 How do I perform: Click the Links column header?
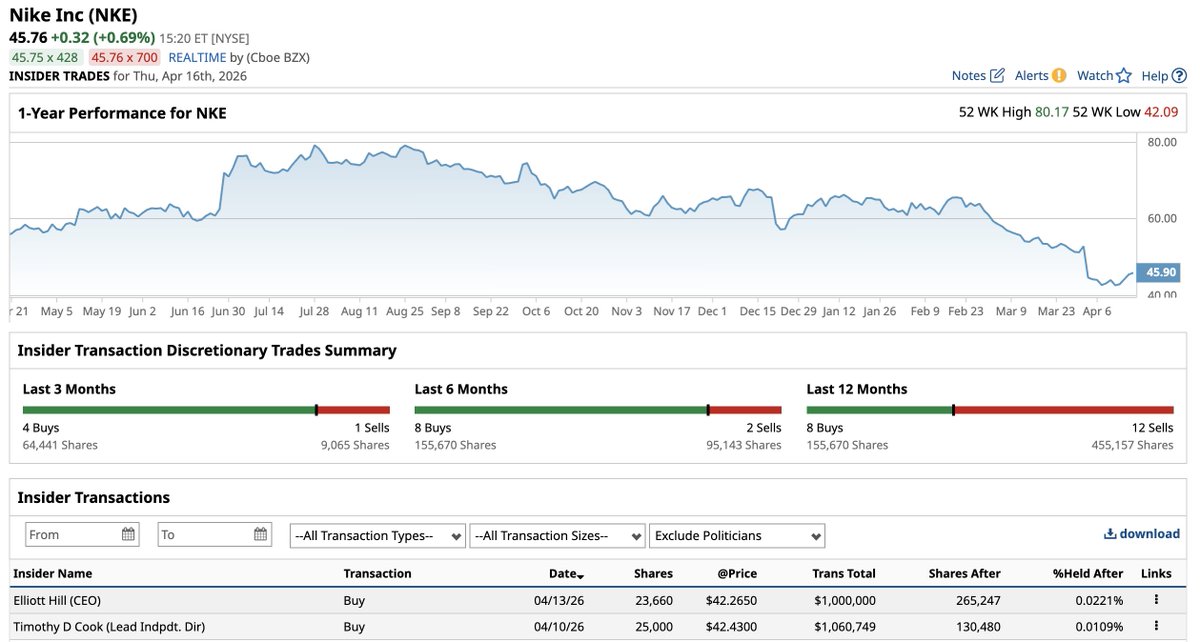pos(1156,573)
